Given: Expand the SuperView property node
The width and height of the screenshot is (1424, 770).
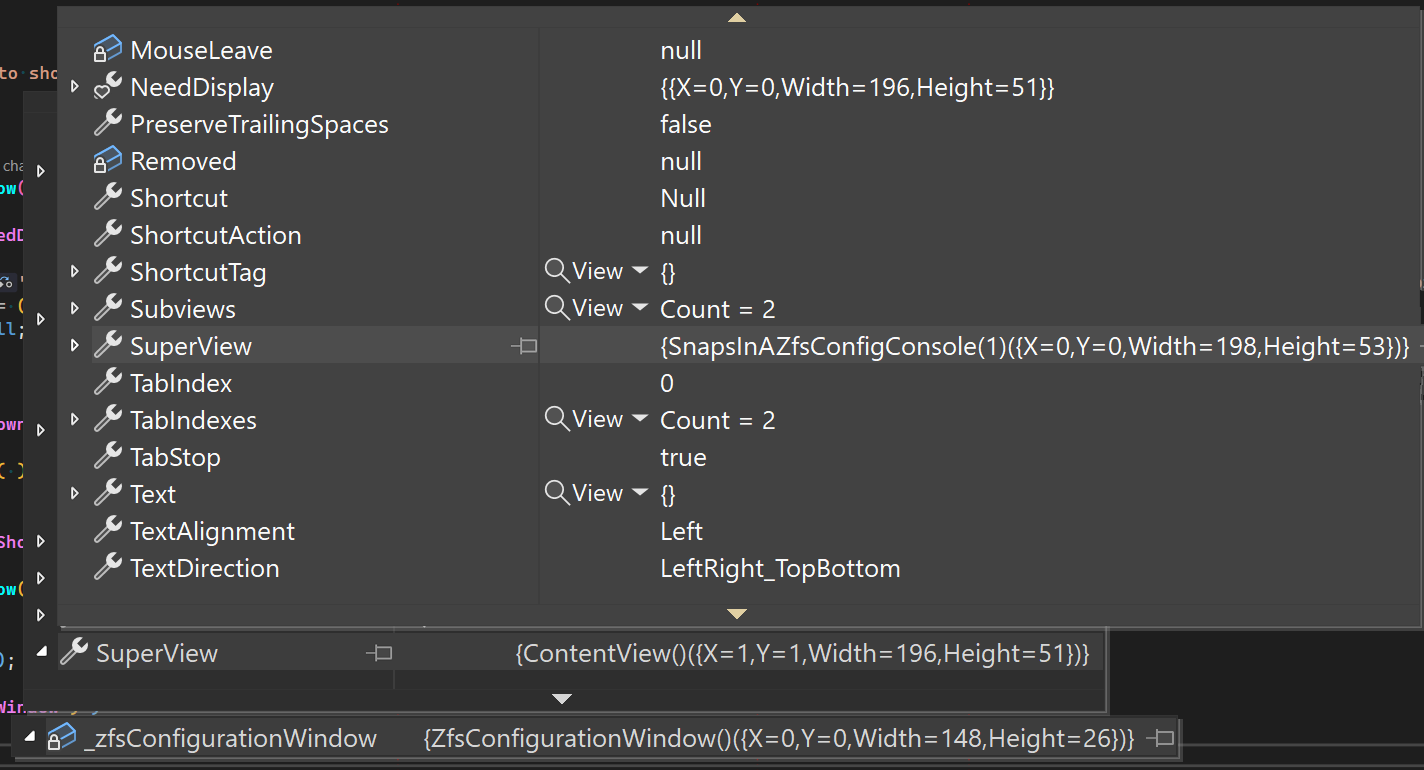Looking at the screenshot, I should point(75,345).
